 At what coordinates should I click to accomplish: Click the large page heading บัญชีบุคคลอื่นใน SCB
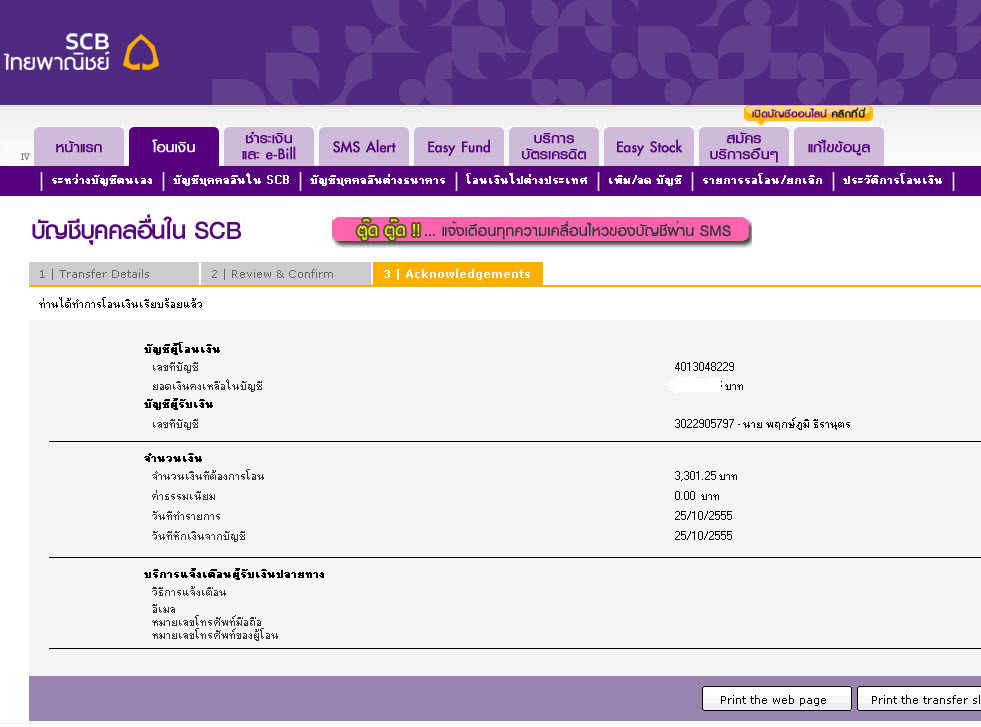click(x=136, y=231)
